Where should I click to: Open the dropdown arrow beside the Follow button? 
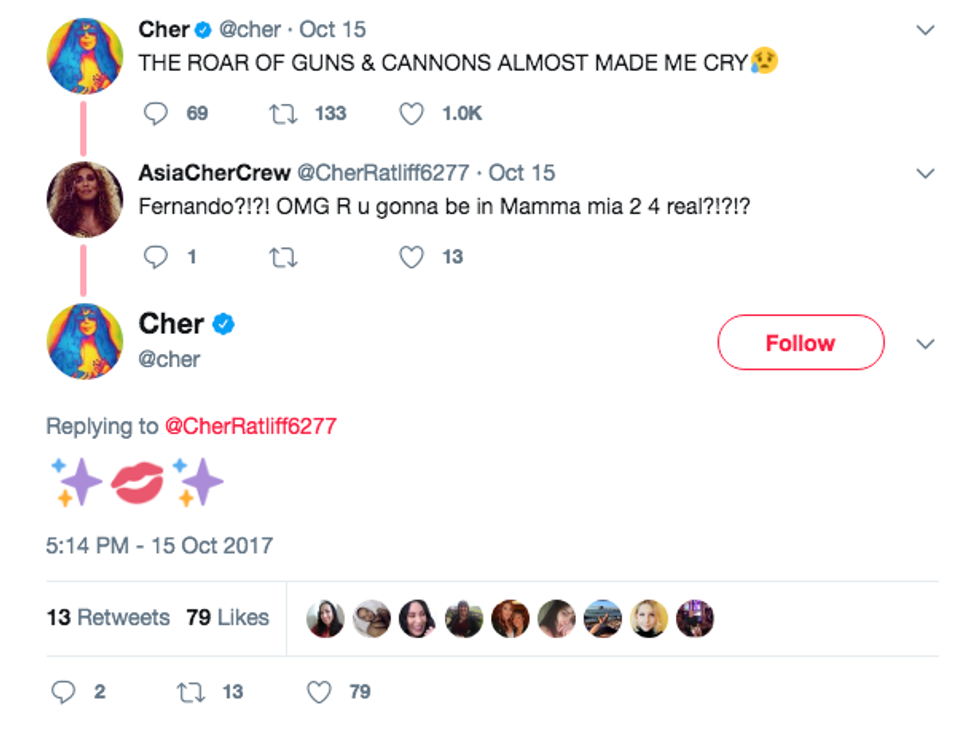pos(926,344)
